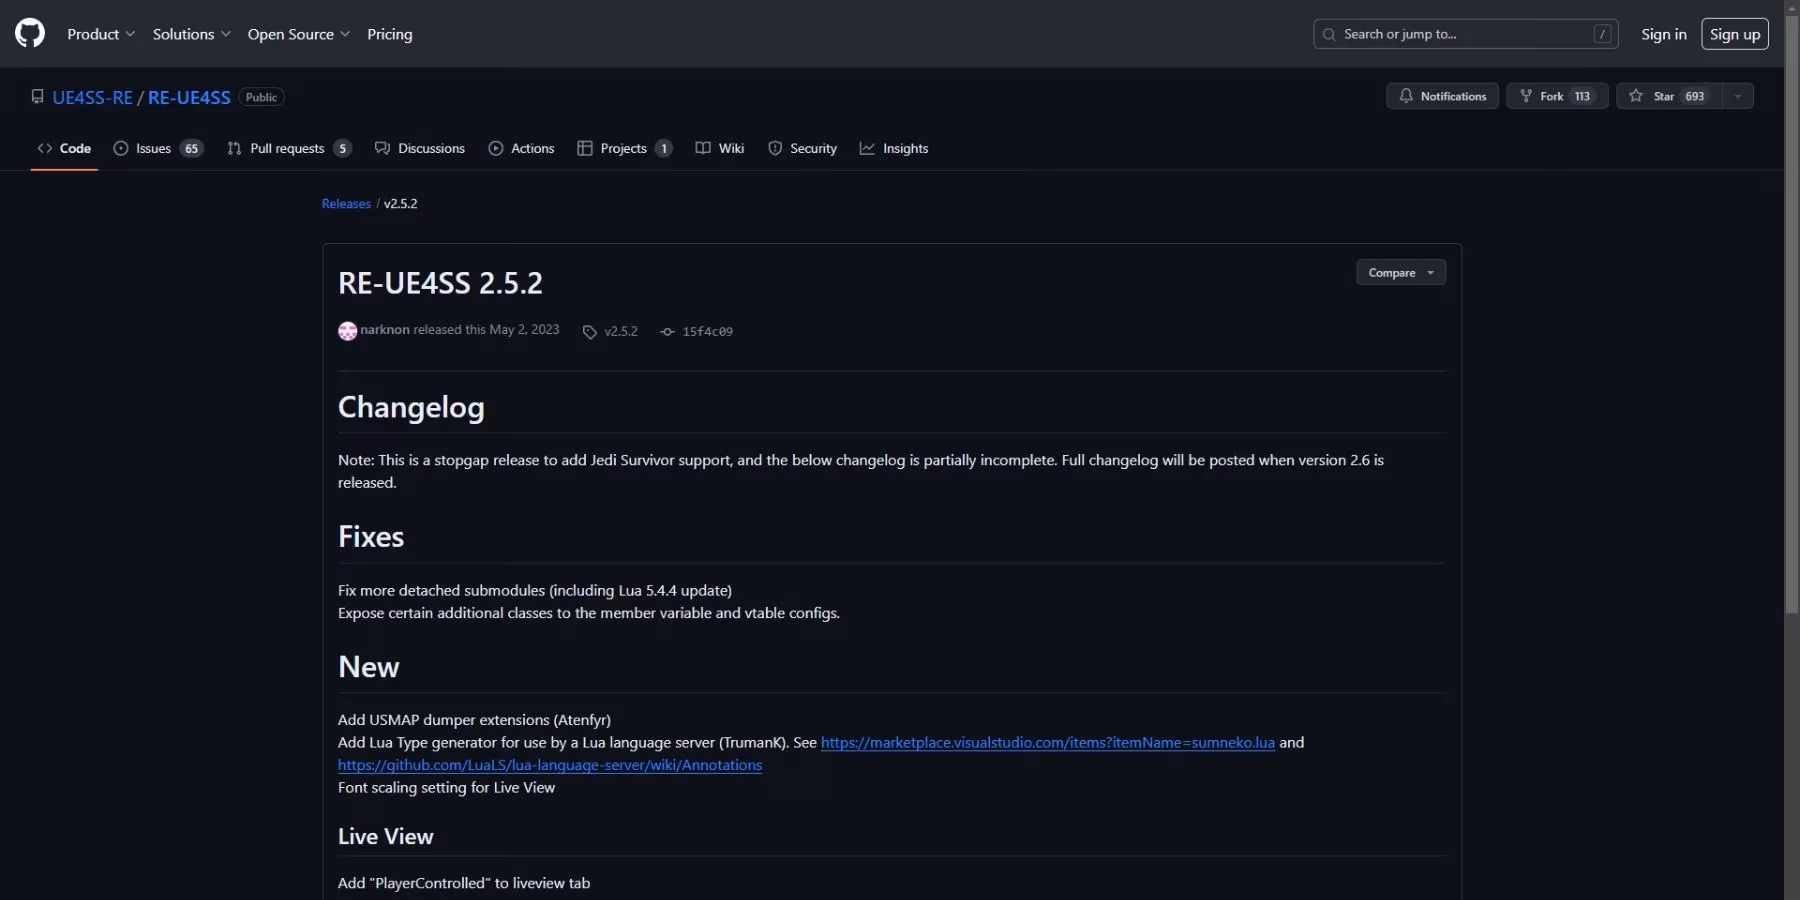Click narknon's avatar picture
The image size is (1800, 900).
(x=347, y=330)
